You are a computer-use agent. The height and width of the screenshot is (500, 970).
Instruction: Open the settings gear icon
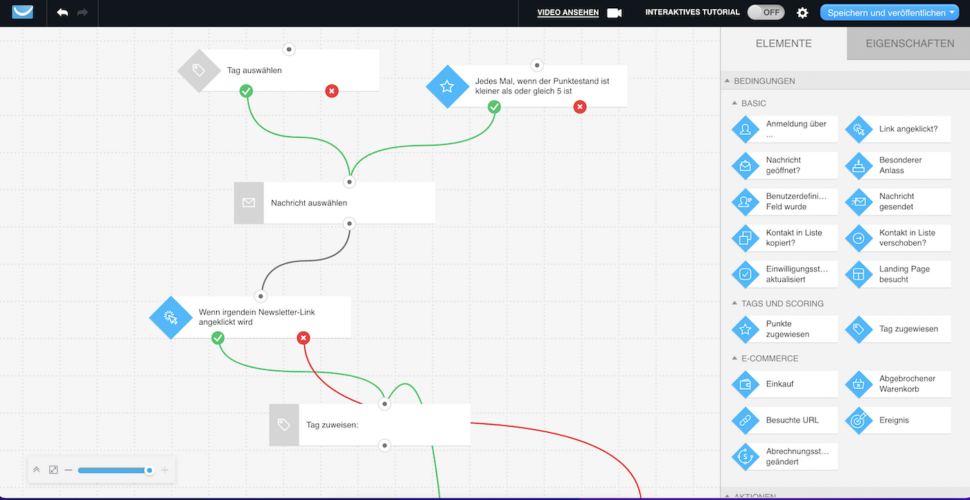click(802, 13)
